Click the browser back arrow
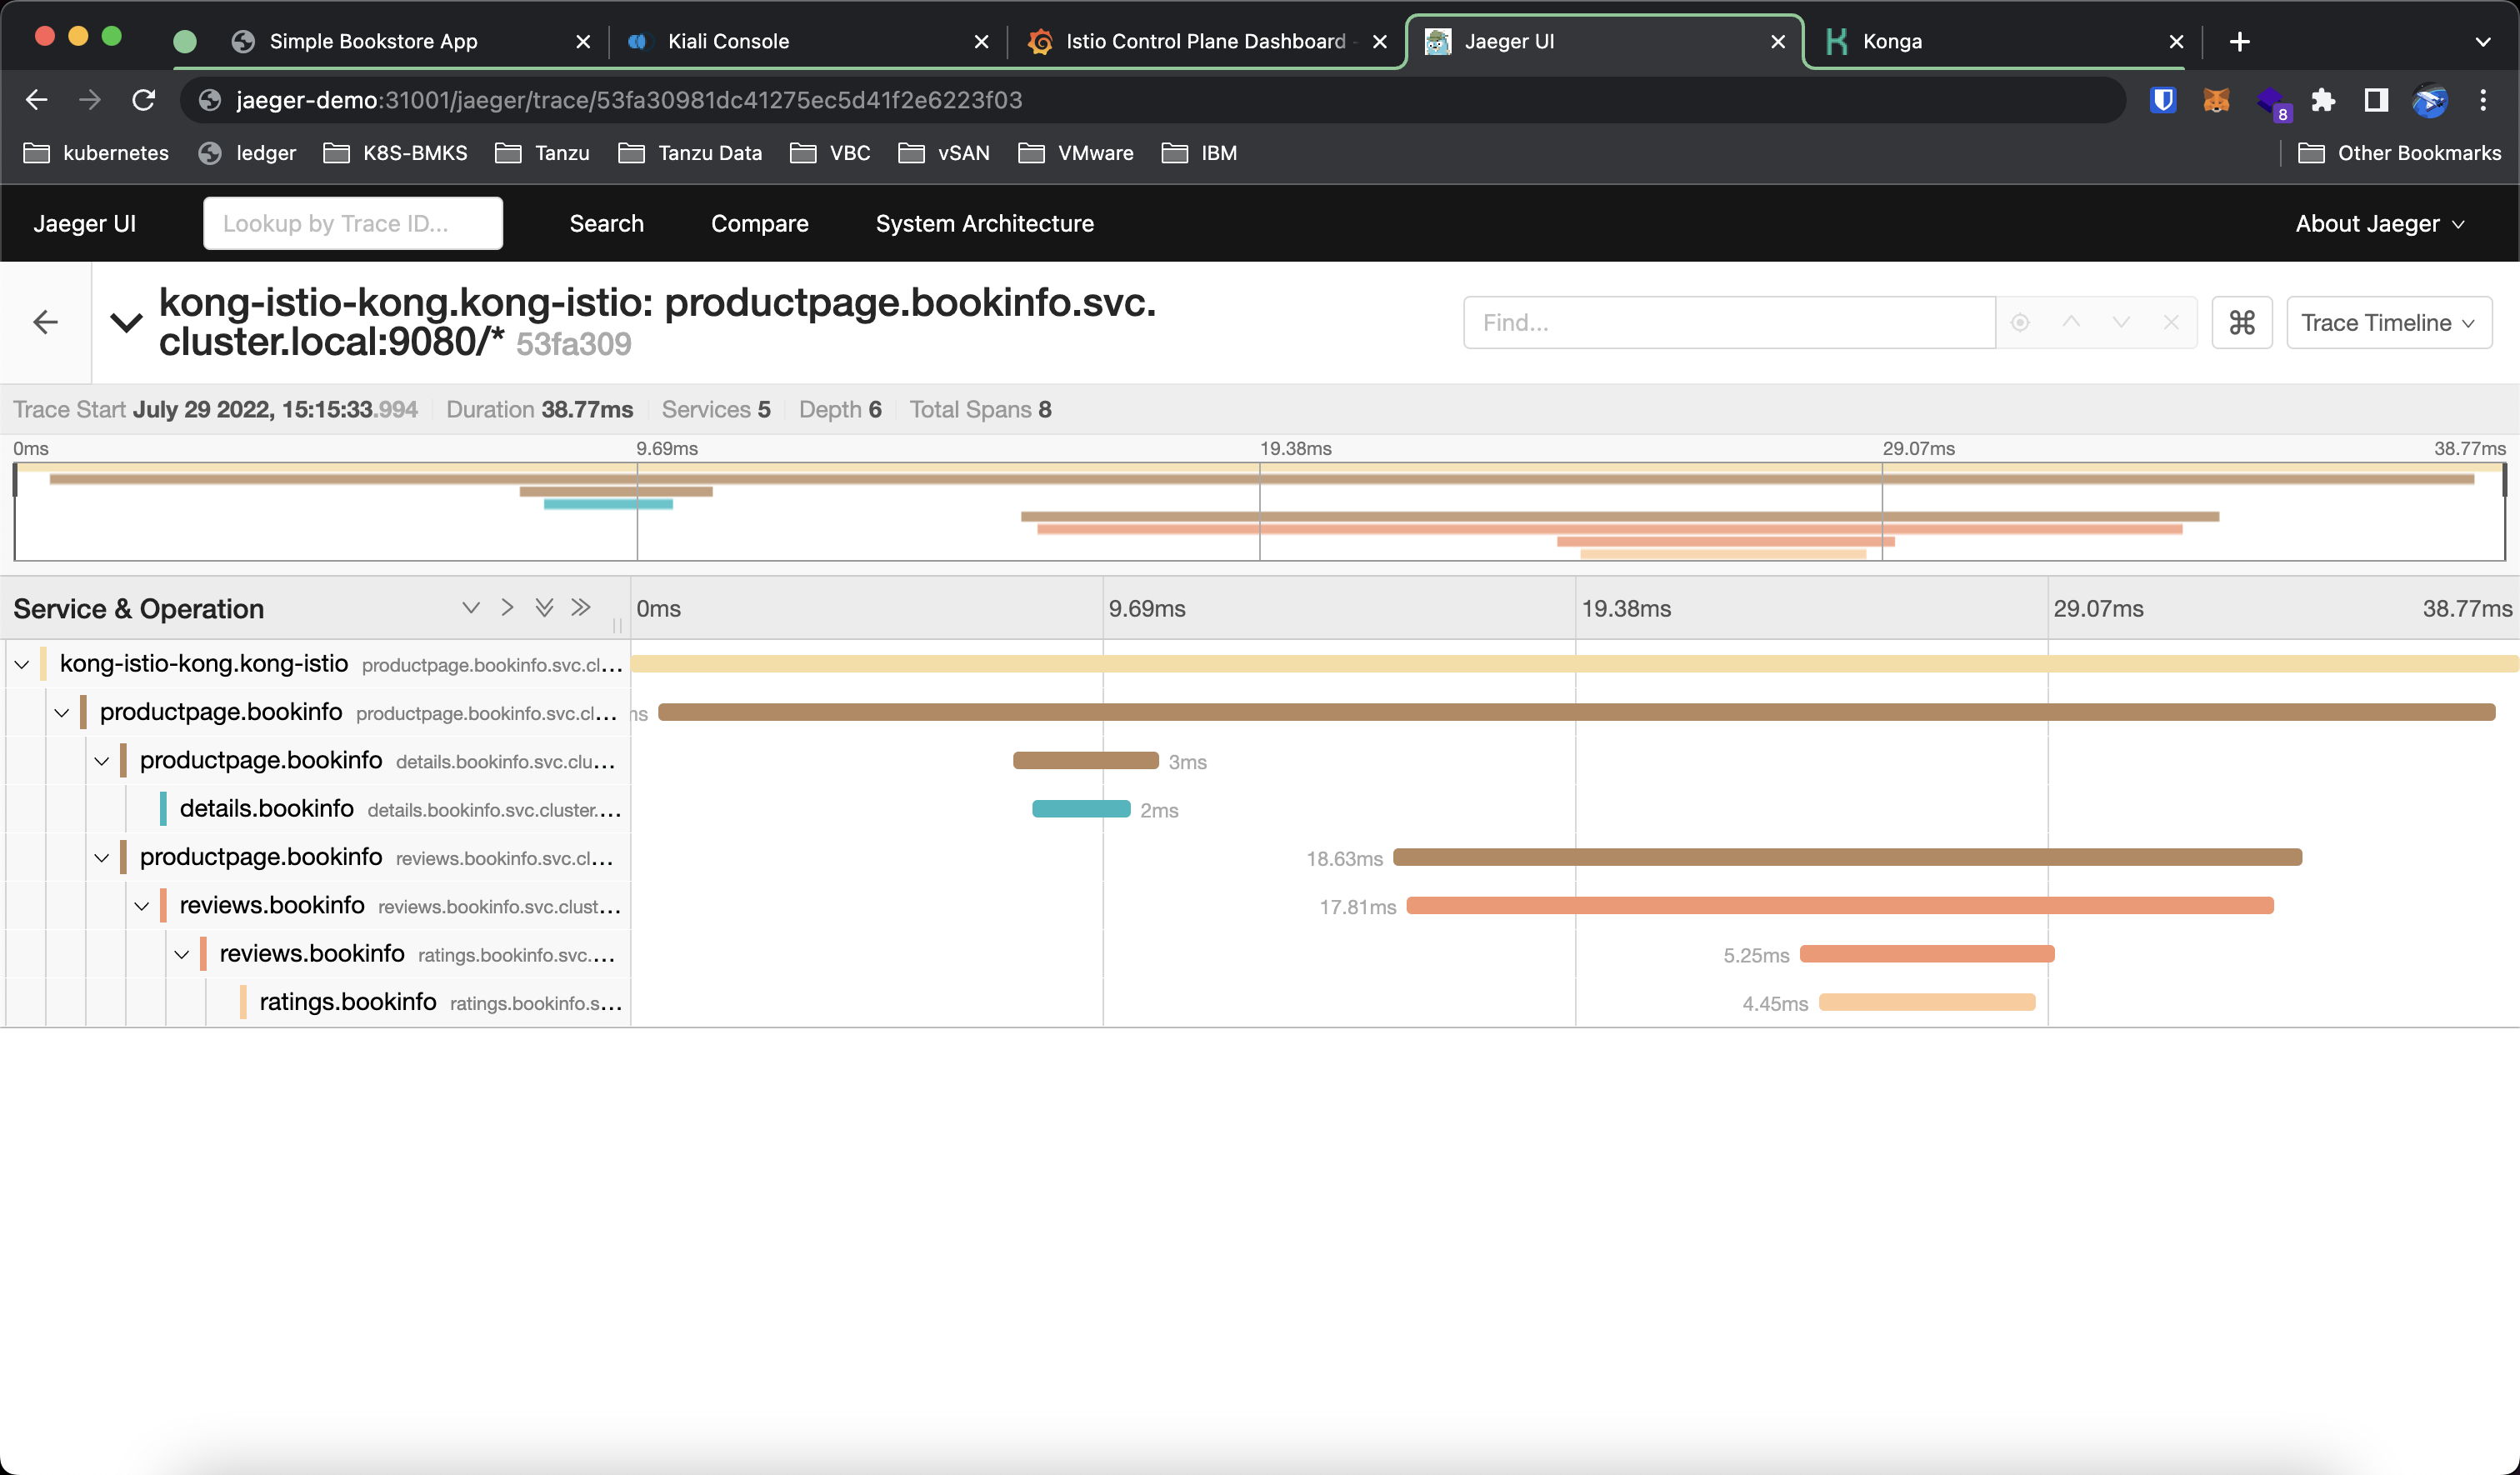This screenshot has width=2520, height=1475. coord(36,100)
